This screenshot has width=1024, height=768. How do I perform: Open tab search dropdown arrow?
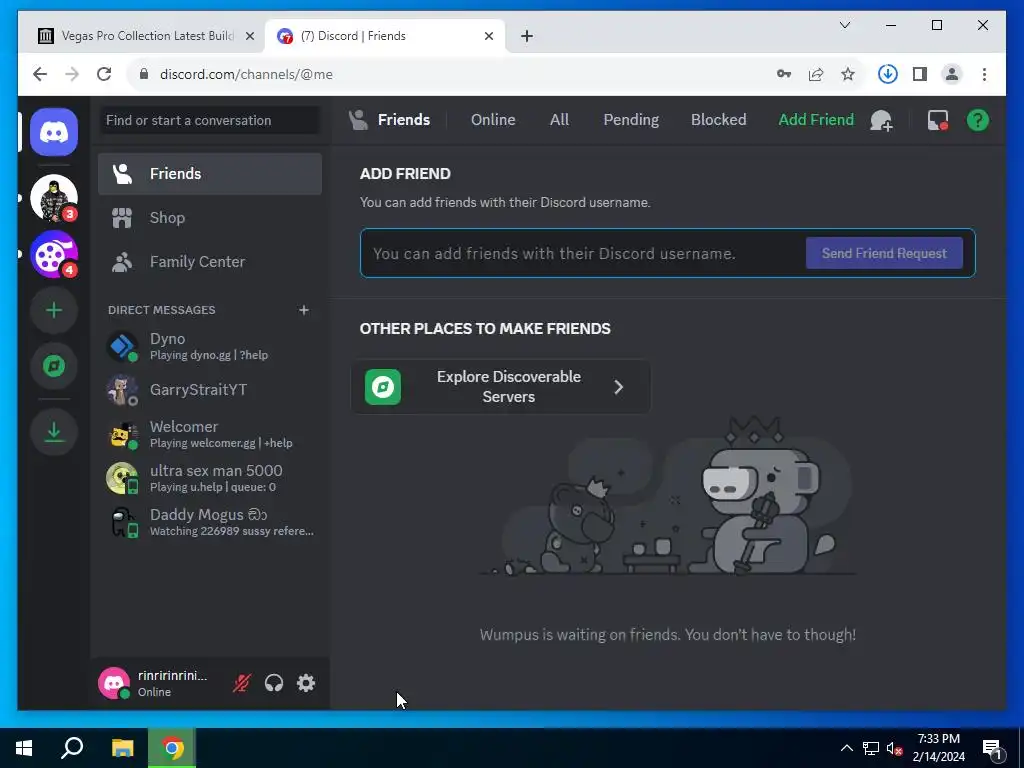[844, 25]
